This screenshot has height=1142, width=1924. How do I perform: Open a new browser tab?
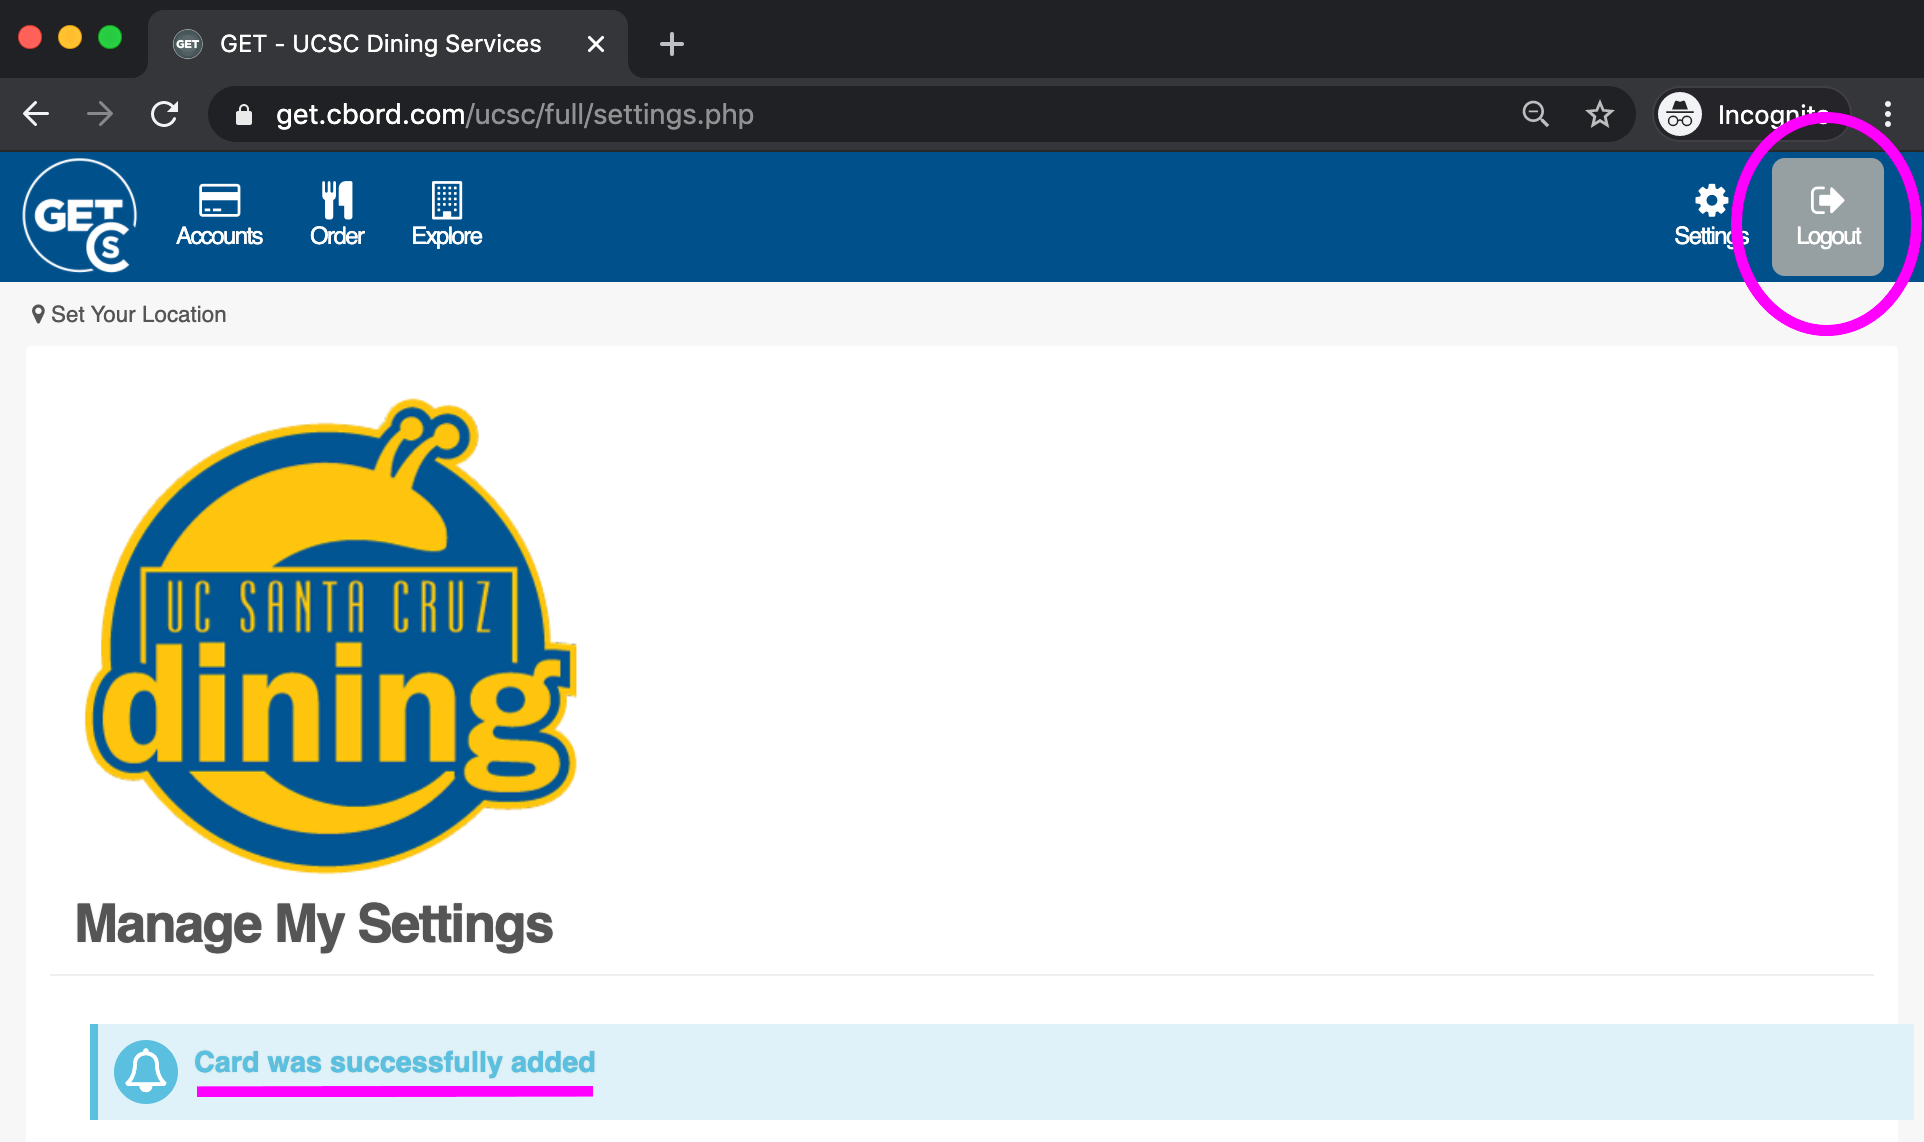point(672,44)
